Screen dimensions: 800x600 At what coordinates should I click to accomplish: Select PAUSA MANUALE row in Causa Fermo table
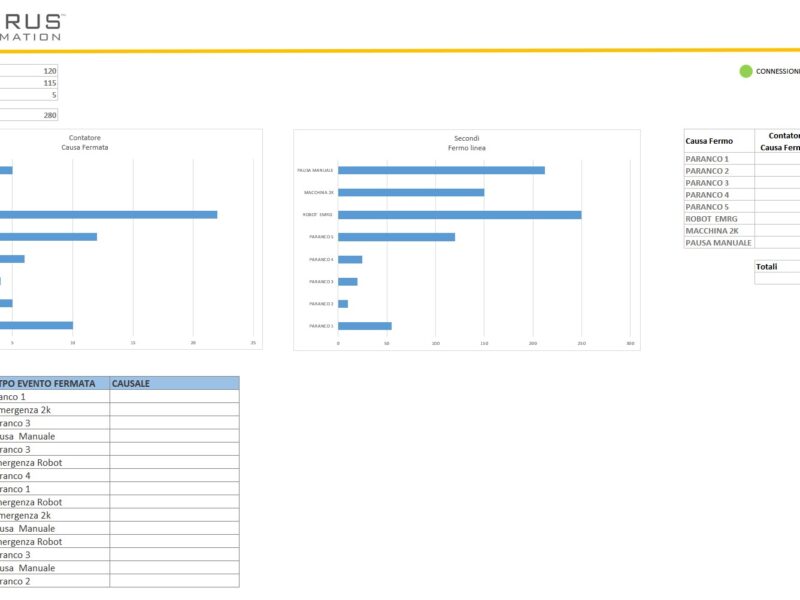(719, 243)
